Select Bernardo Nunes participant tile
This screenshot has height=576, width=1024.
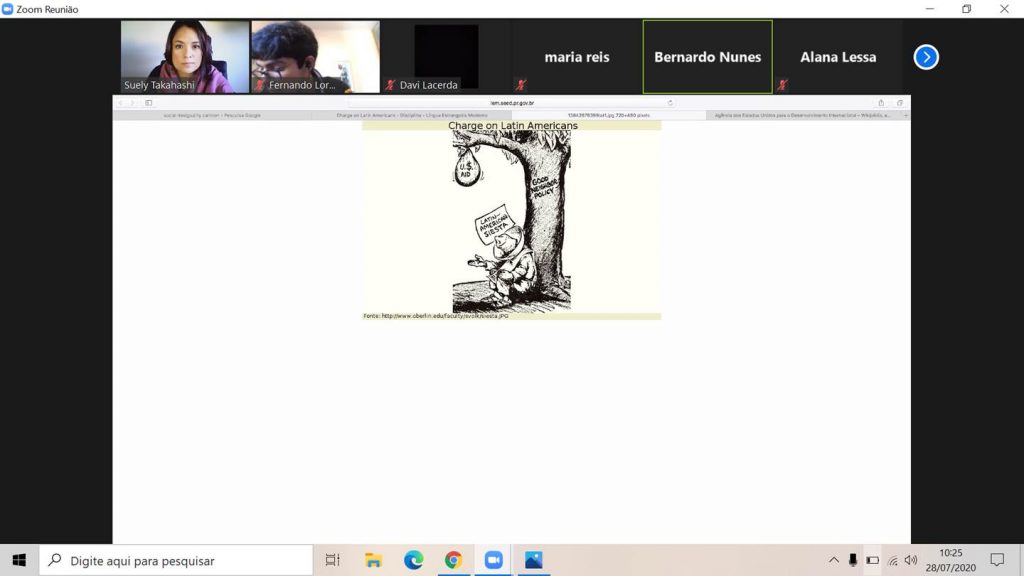[x=707, y=57]
